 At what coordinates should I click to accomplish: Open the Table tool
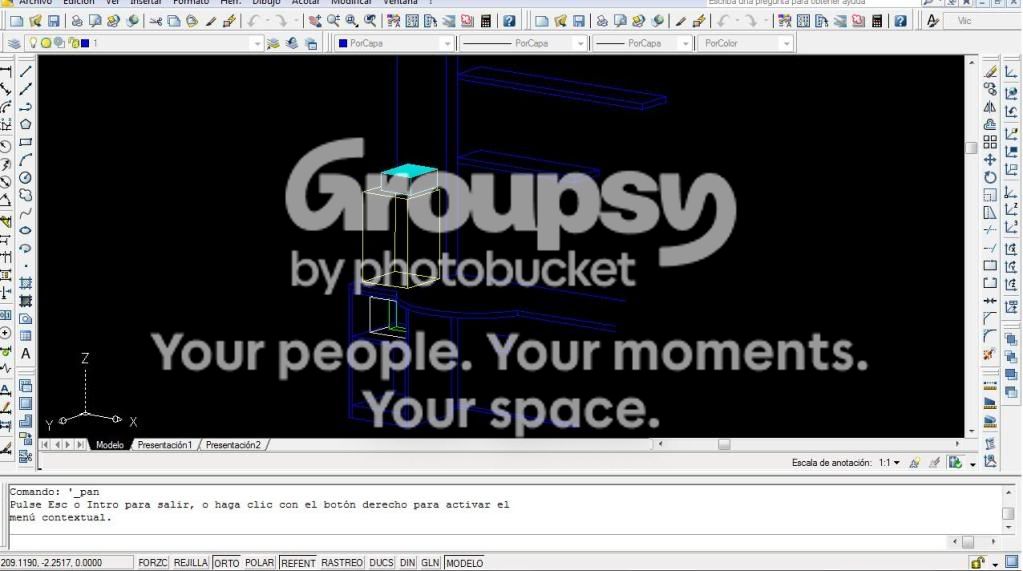[x=25, y=336]
